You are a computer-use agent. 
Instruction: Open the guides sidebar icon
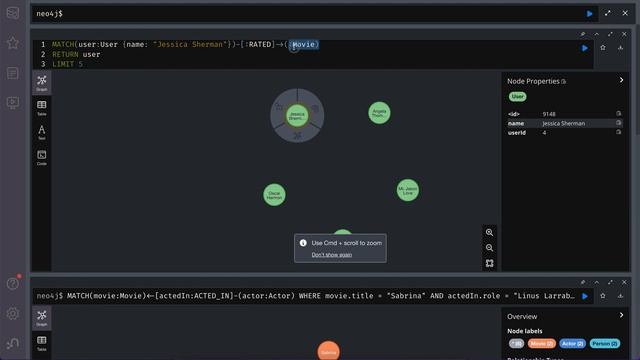[13, 102]
